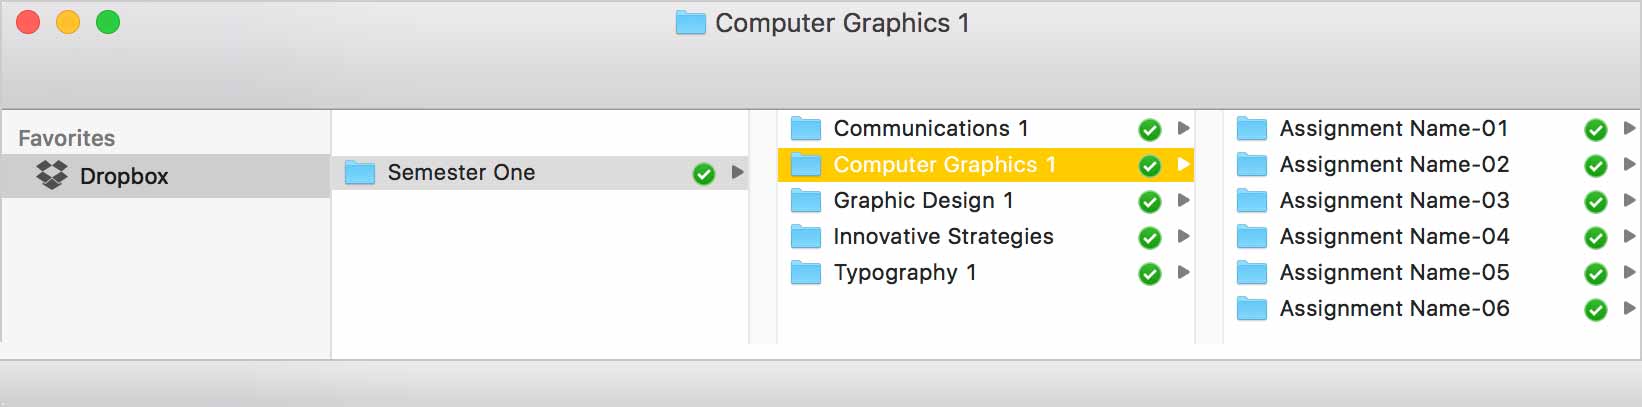Click the Communications 1 folder icon
The image size is (1642, 407).
click(806, 129)
